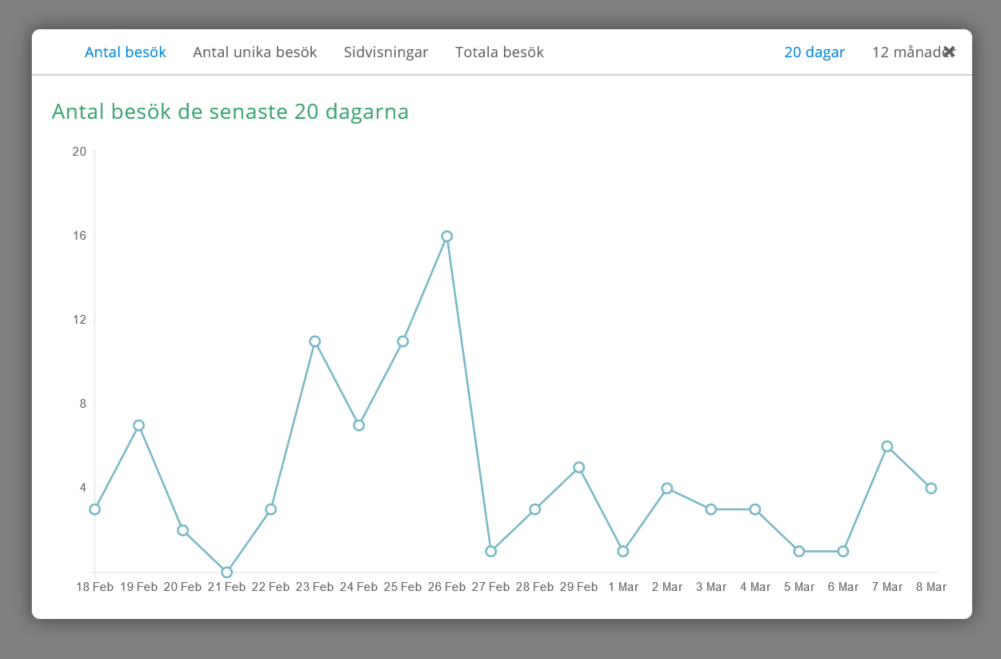Viewport: 1001px width, 659px height.
Task: Select the Sidvisningar tab
Action: tap(386, 52)
